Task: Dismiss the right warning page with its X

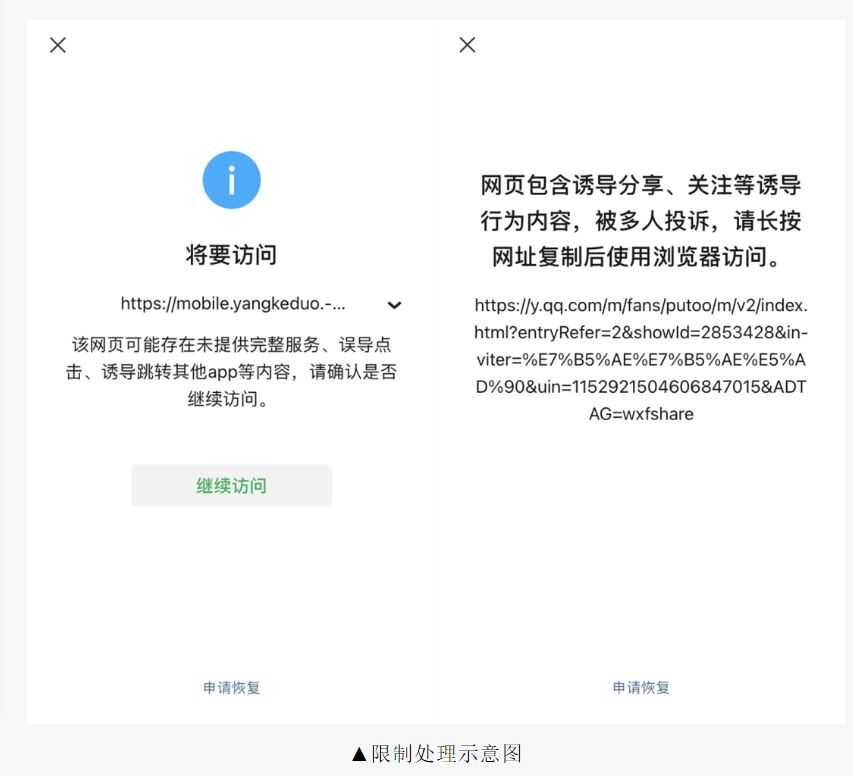Action: pos(466,44)
